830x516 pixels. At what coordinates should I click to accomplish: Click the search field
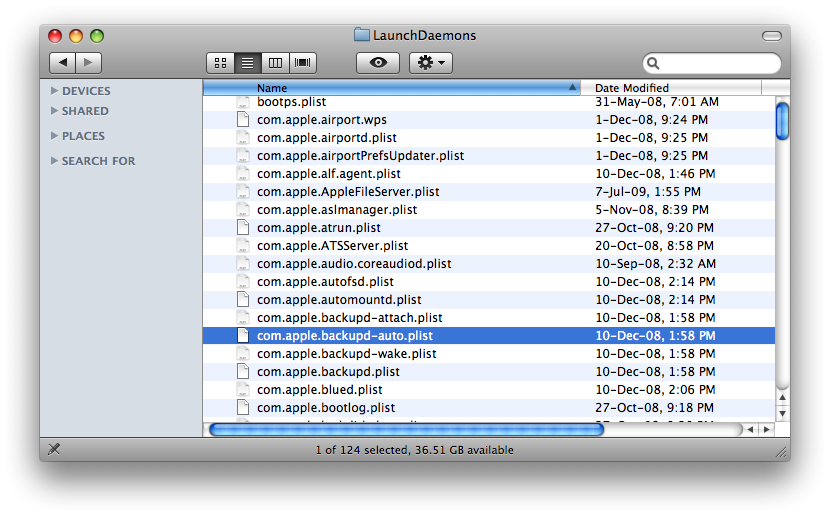[x=712, y=64]
